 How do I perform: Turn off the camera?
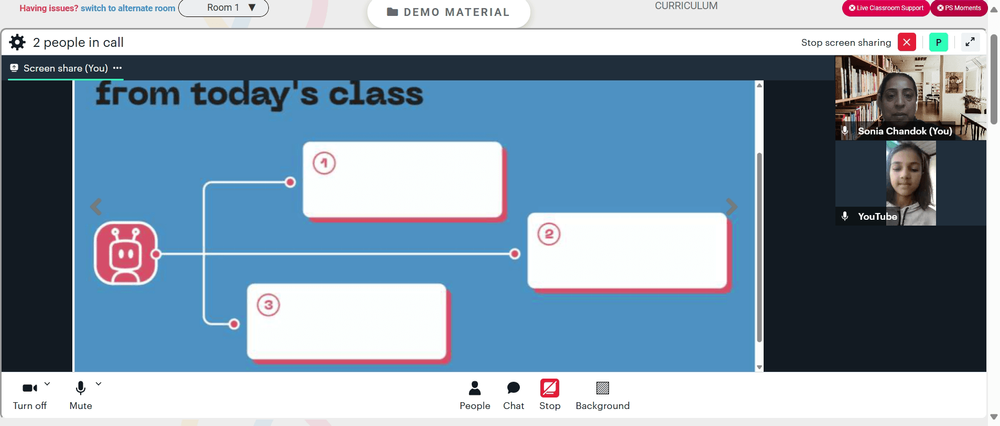29,395
